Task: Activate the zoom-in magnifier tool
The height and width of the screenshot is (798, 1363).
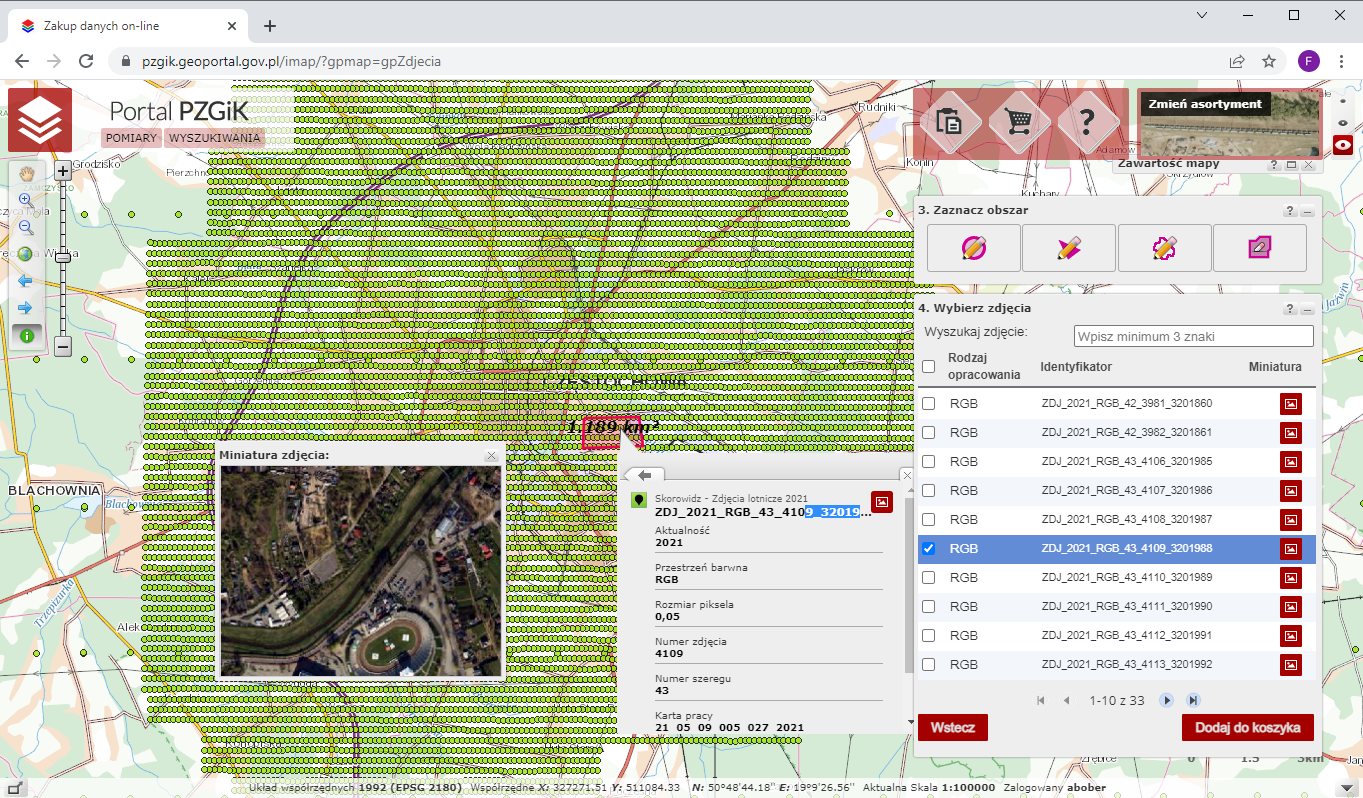Action: [27, 201]
